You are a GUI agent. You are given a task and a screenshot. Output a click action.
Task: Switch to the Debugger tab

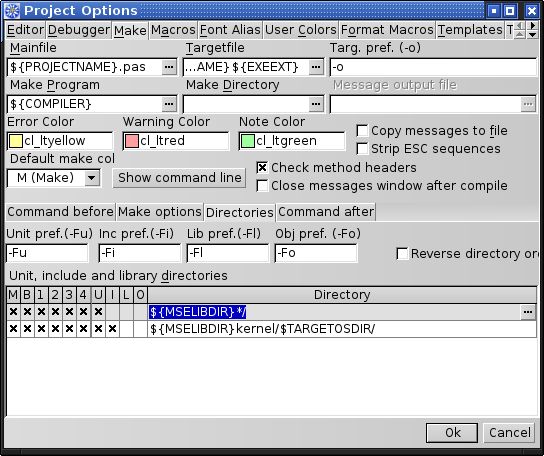pyautogui.click(x=79, y=30)
